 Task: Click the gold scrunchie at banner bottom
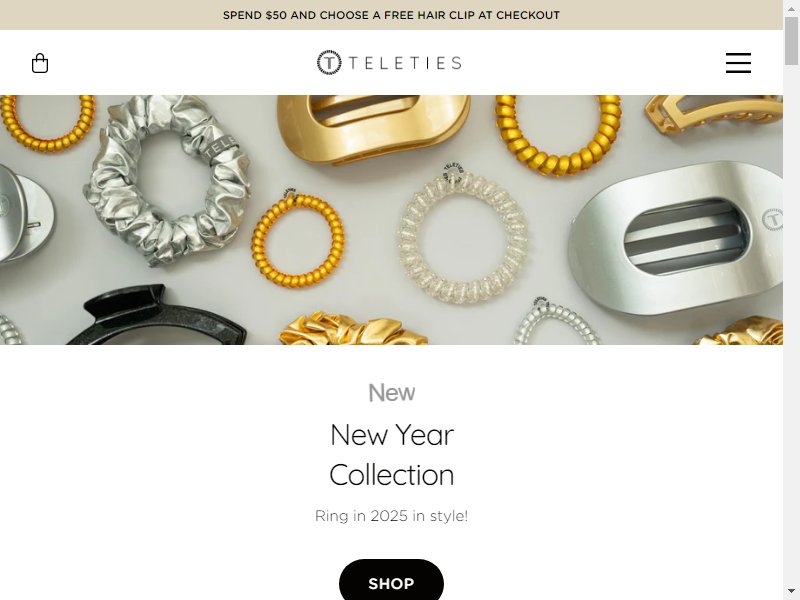353,329
